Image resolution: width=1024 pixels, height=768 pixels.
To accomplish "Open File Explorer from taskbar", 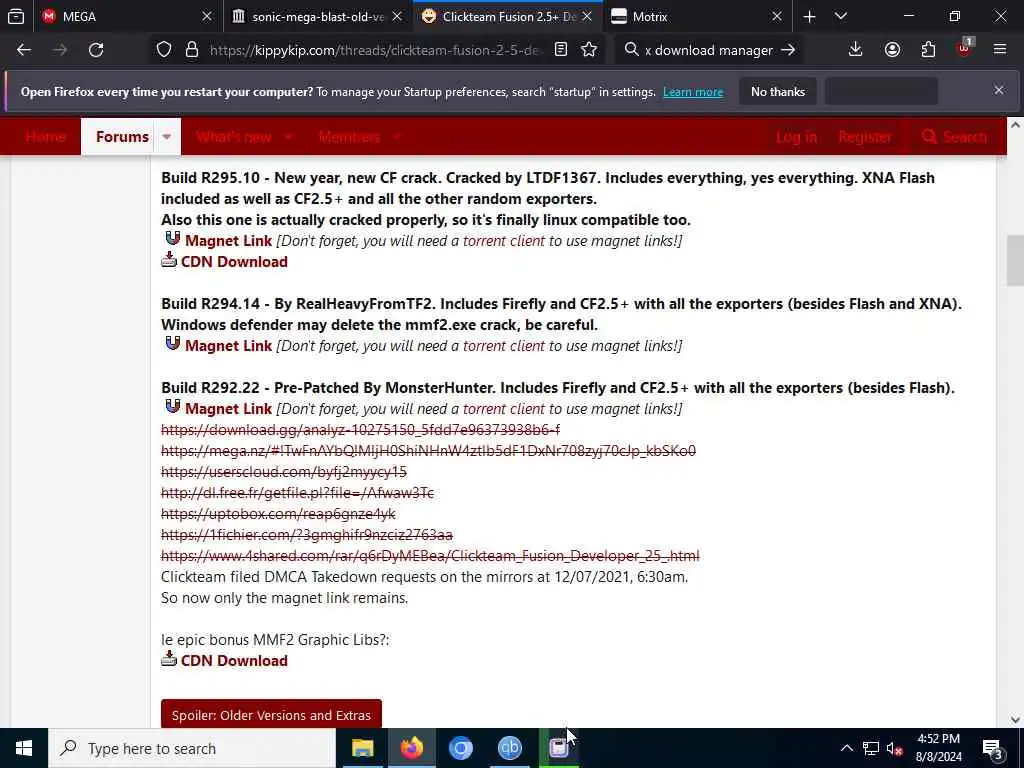I will pyautogui.click(x=362, y=748).
